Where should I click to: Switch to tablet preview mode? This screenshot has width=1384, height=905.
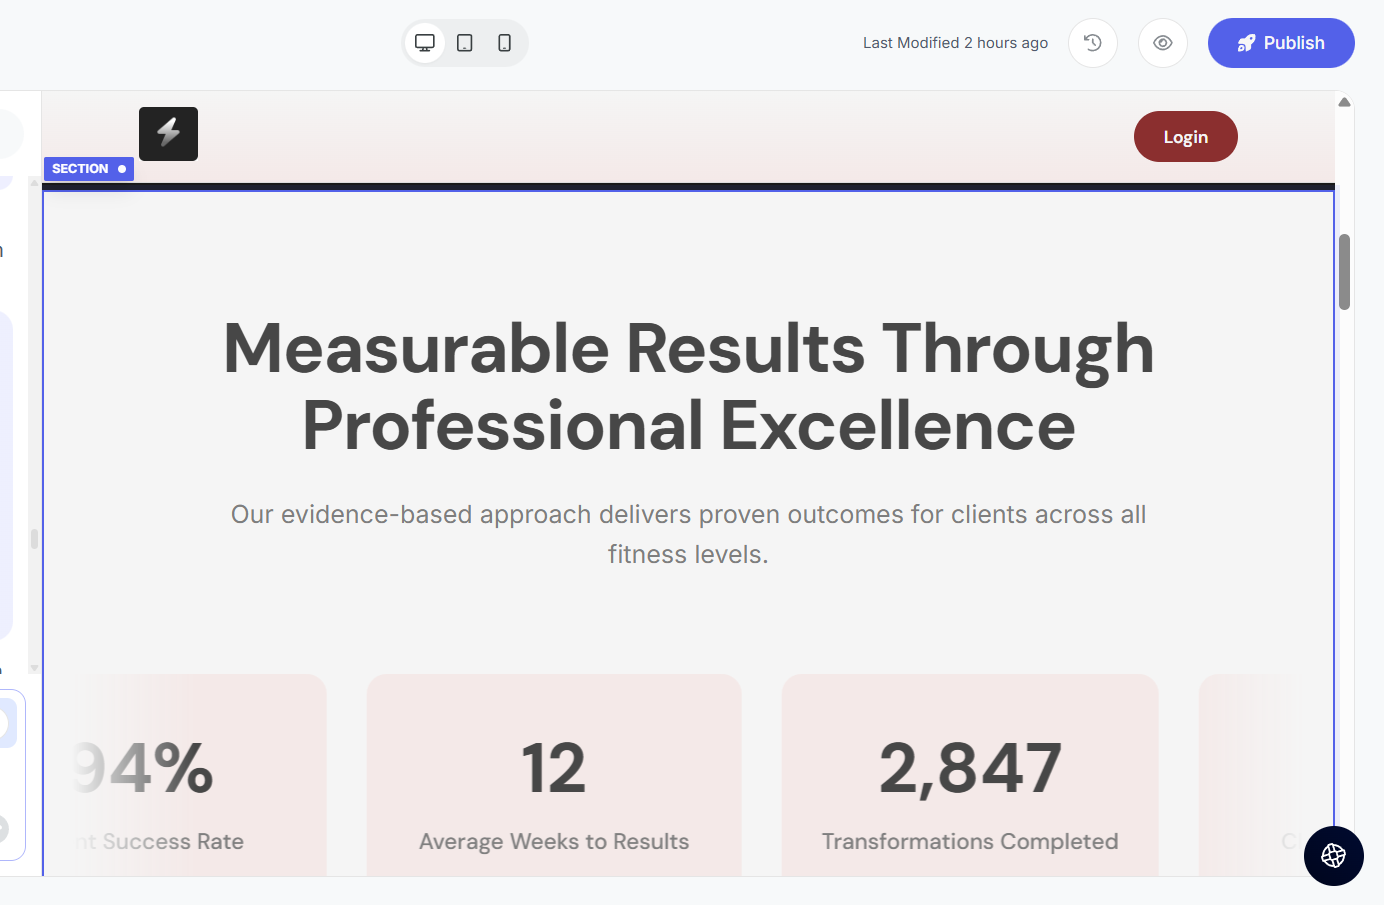pyautogui.click(x=465, y=43)
